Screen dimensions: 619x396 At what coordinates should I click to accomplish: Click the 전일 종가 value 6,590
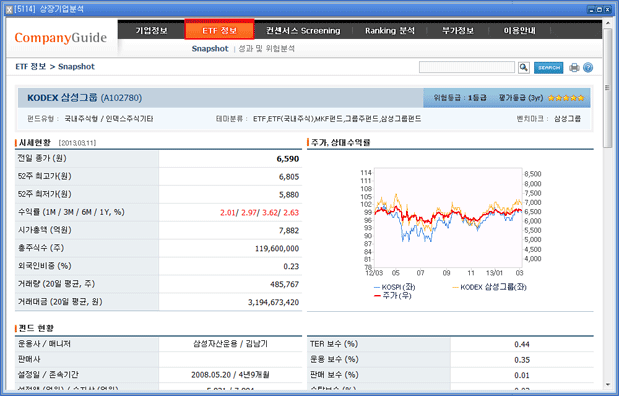[287, 159]
